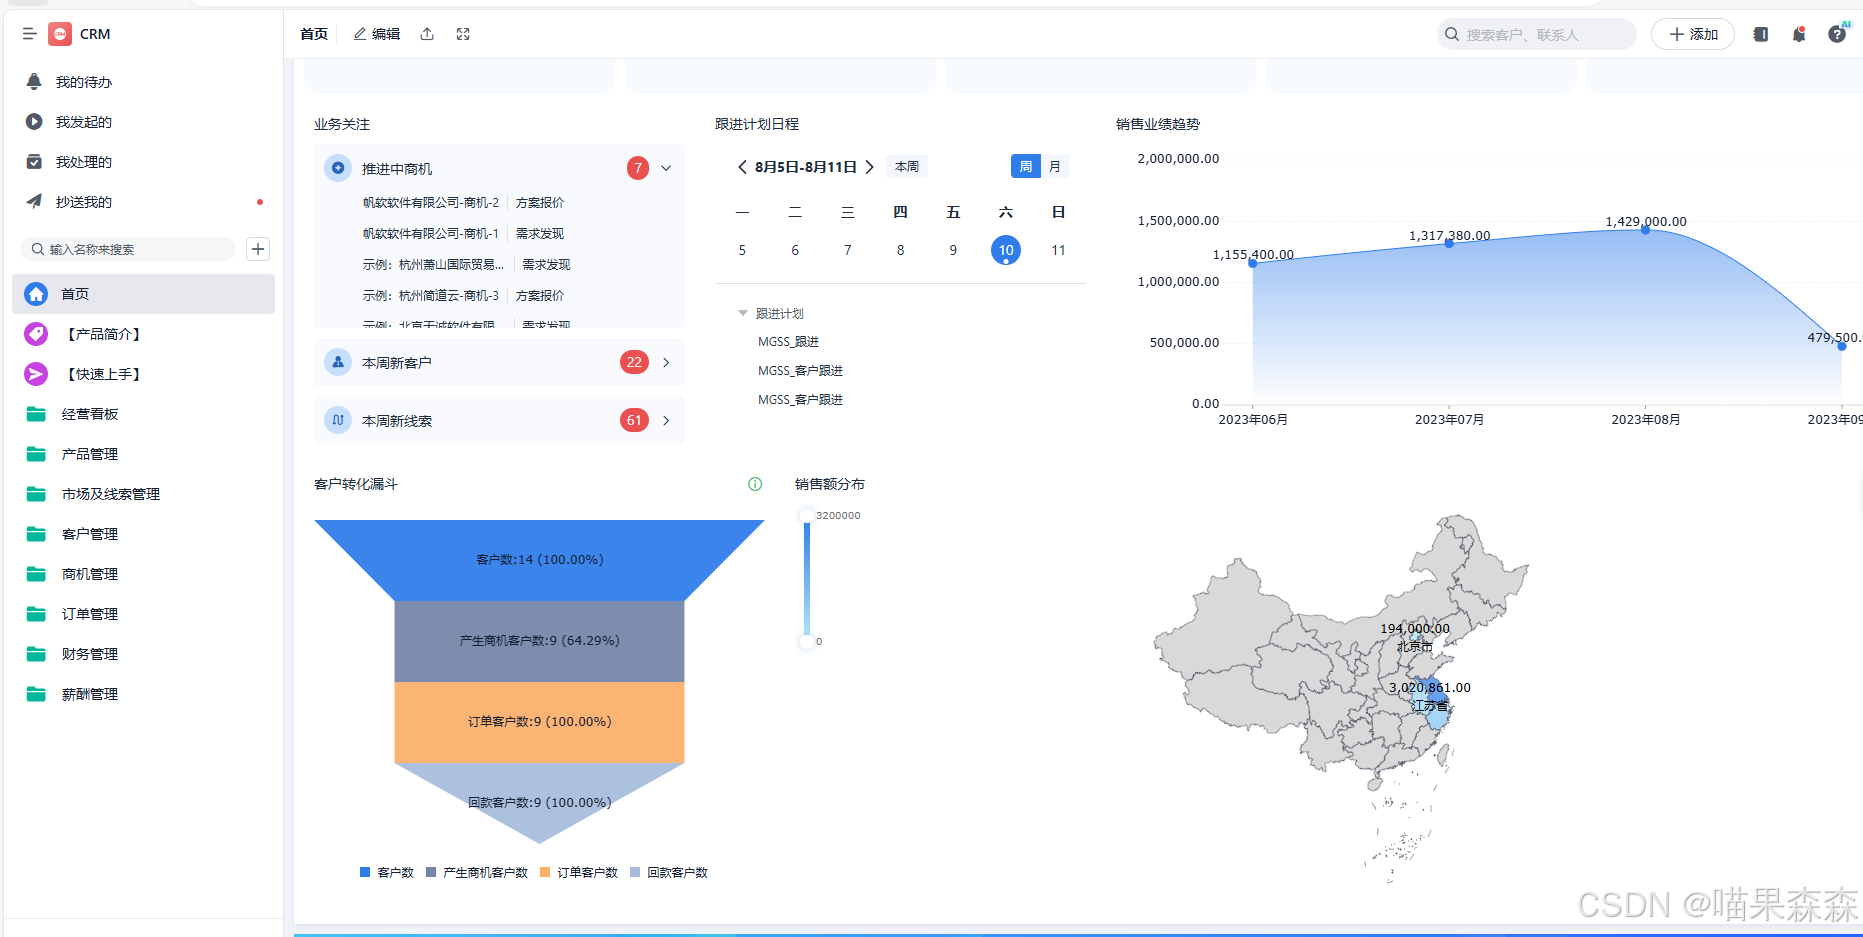
Task: Expand 本周新线索 with arrow
Action: pyautogui.click(x=666, y=420)
